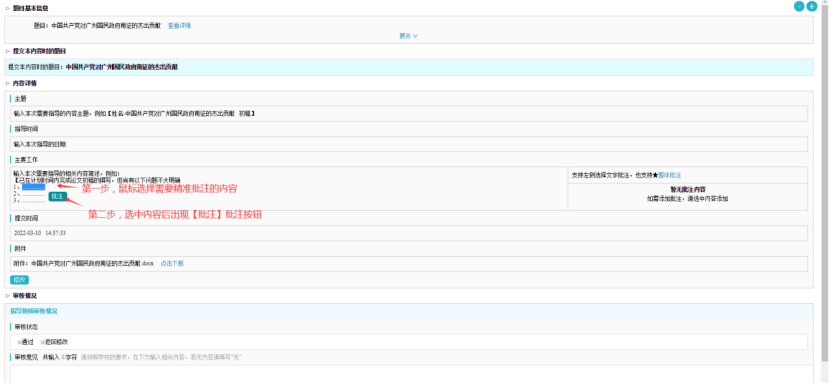
Task: Toggle the 内容详情 section triangle
Action: 7,84
